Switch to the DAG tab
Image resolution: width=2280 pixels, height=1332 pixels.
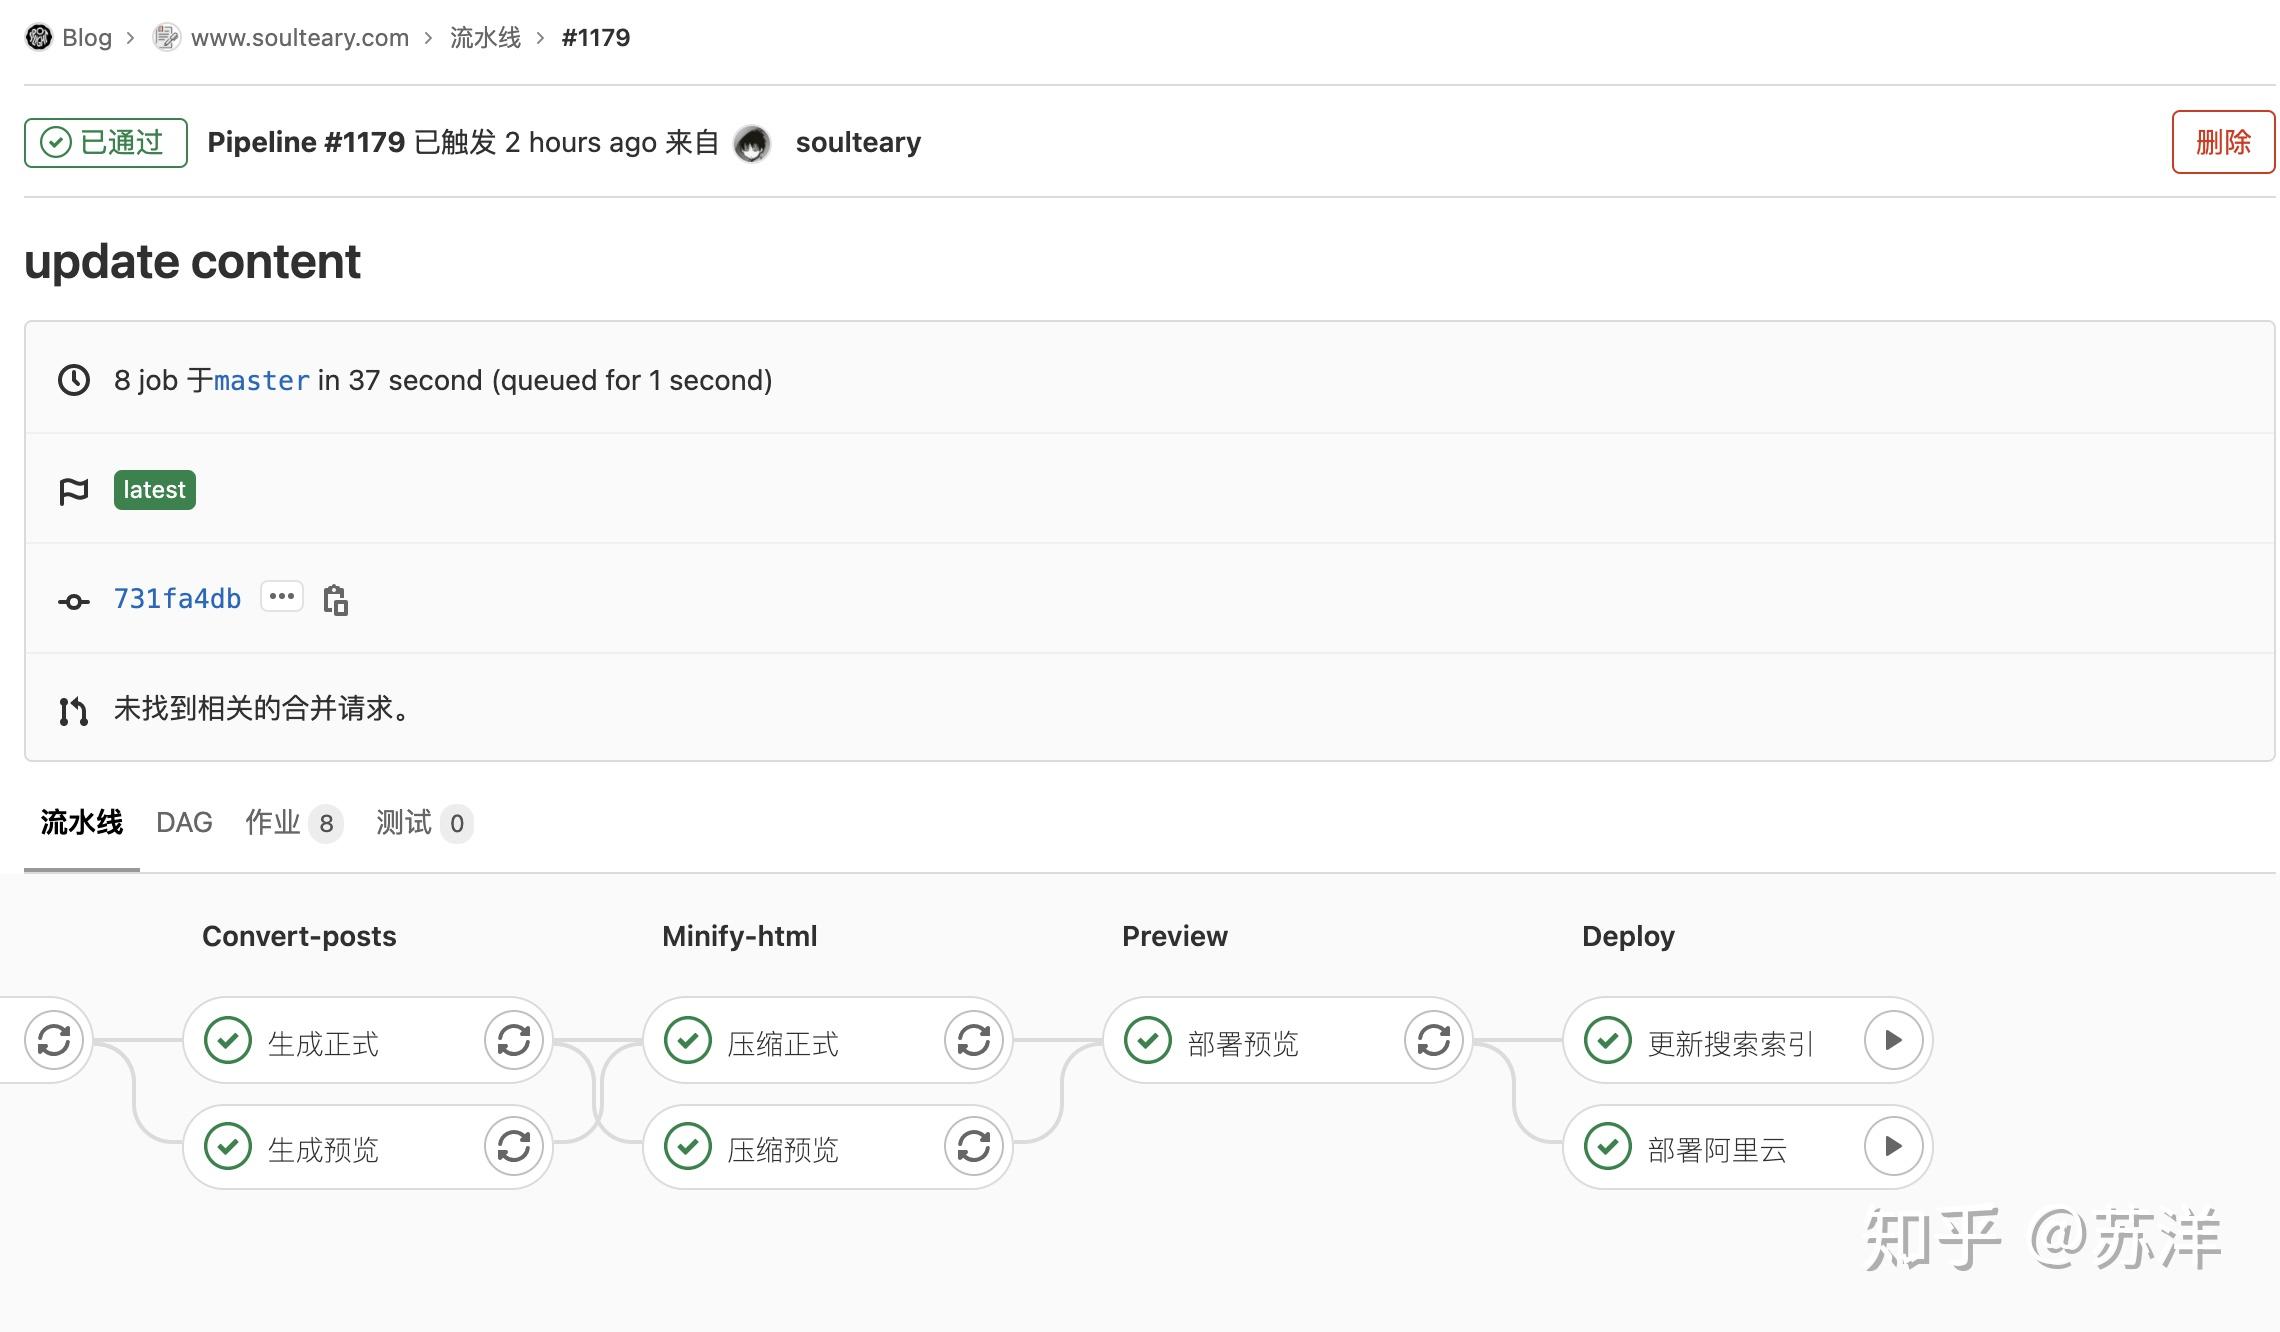184,823
